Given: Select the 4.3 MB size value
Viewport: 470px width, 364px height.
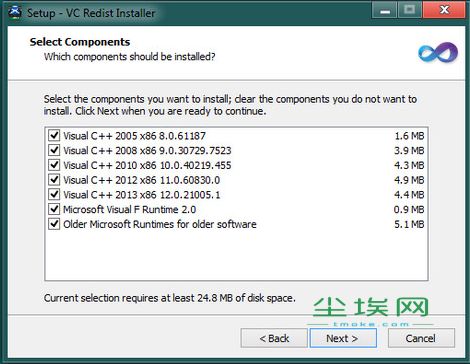Looking at the screenshot, I should click(x=409, y=165).
